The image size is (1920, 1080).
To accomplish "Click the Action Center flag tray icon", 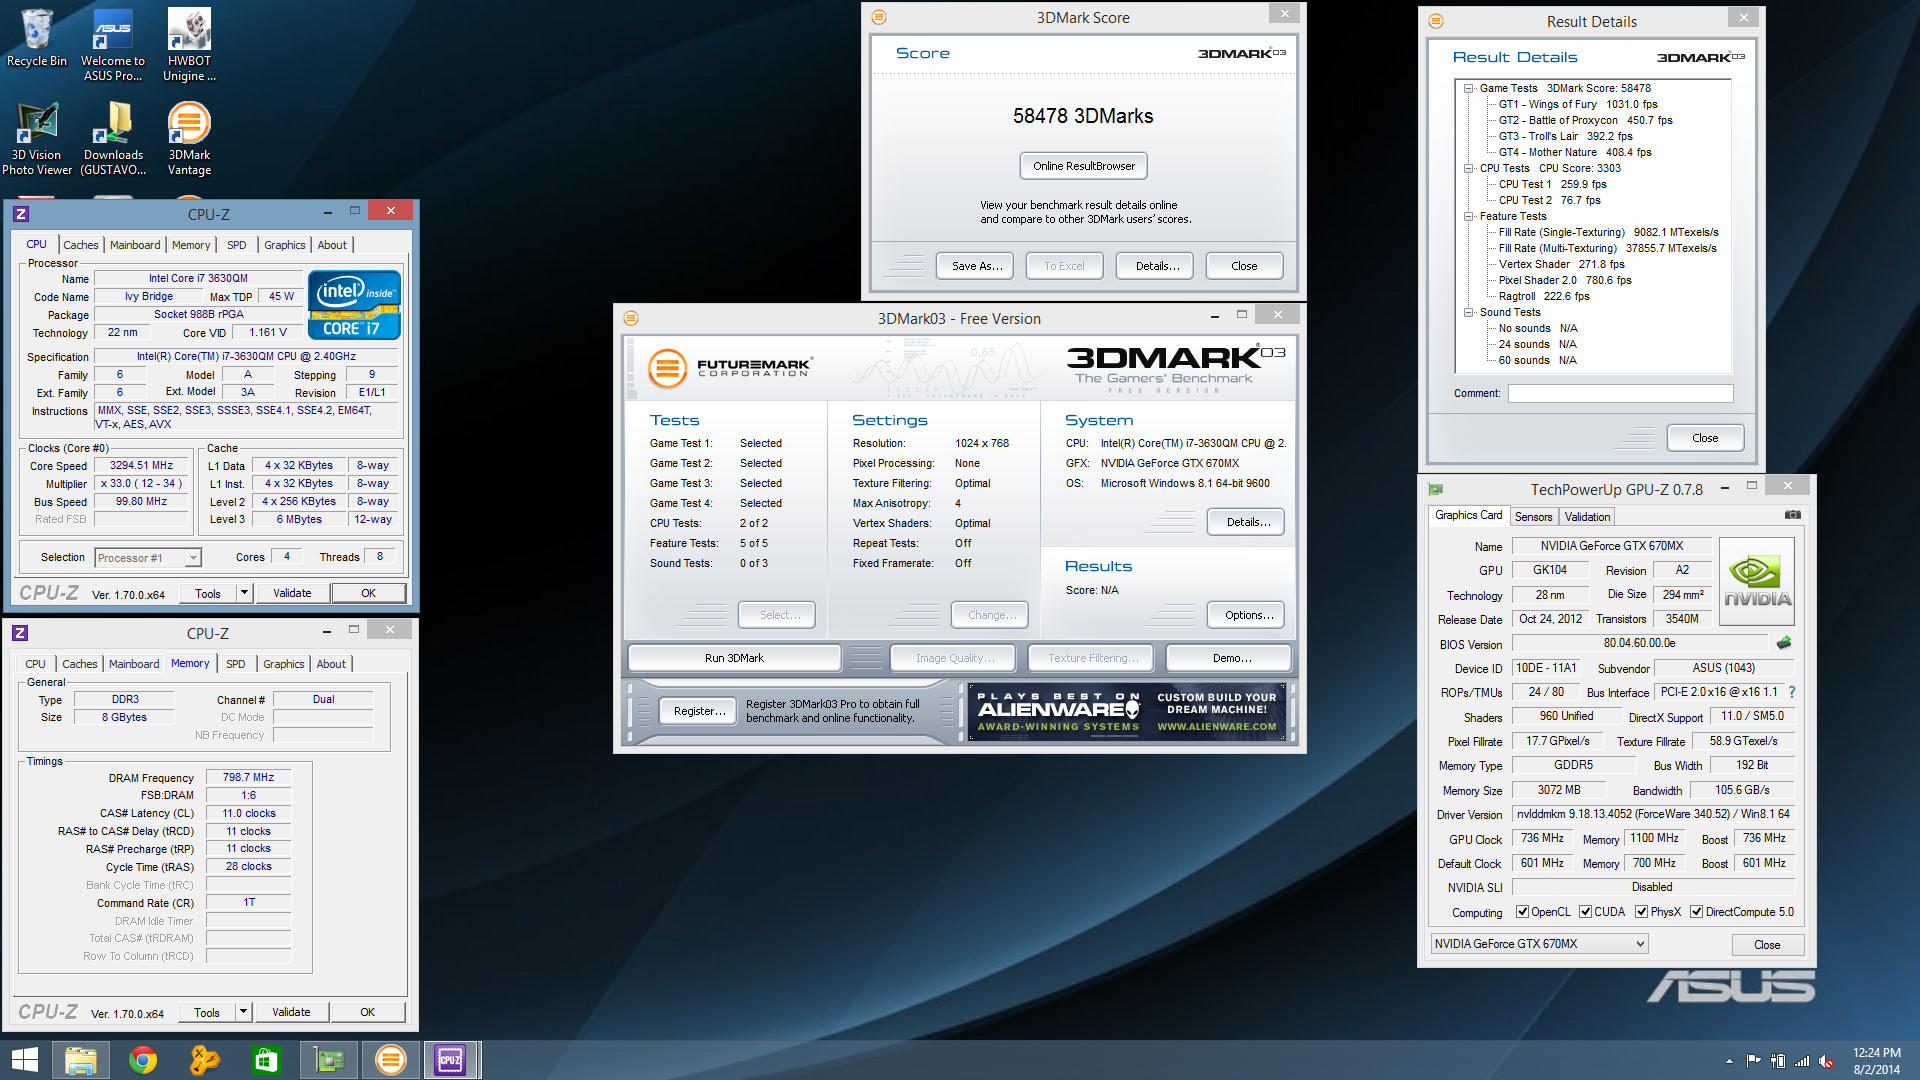I will click(x=1754, y=1061).
